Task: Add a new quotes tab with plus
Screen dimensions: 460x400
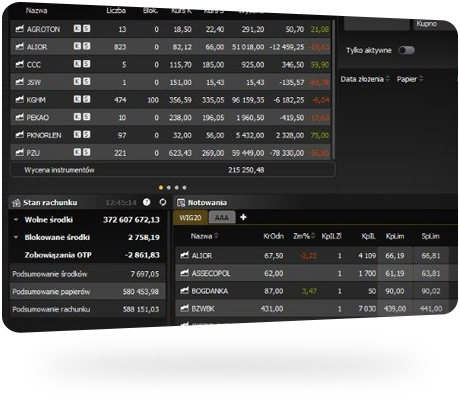Action: (x=243, y=217)
